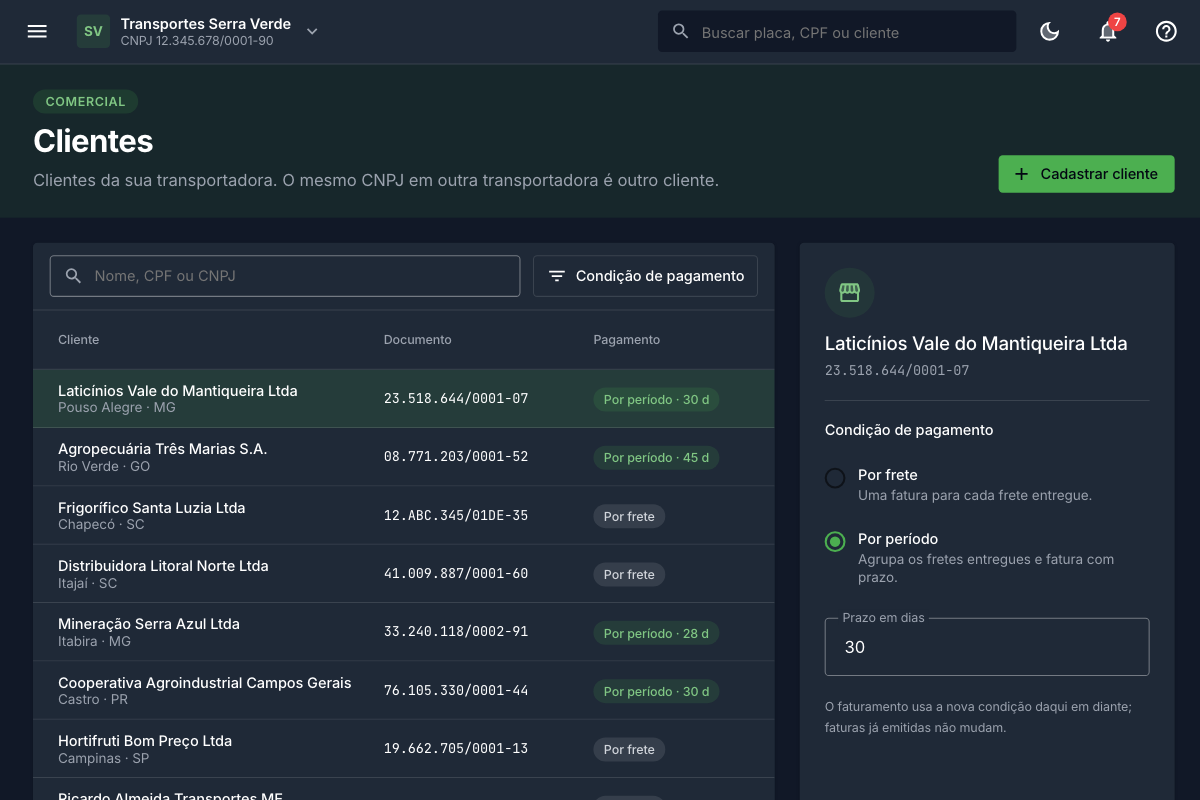Click document number 33.240.118/0002-91
Viewport: 1200px width, 800px height.
456,632
